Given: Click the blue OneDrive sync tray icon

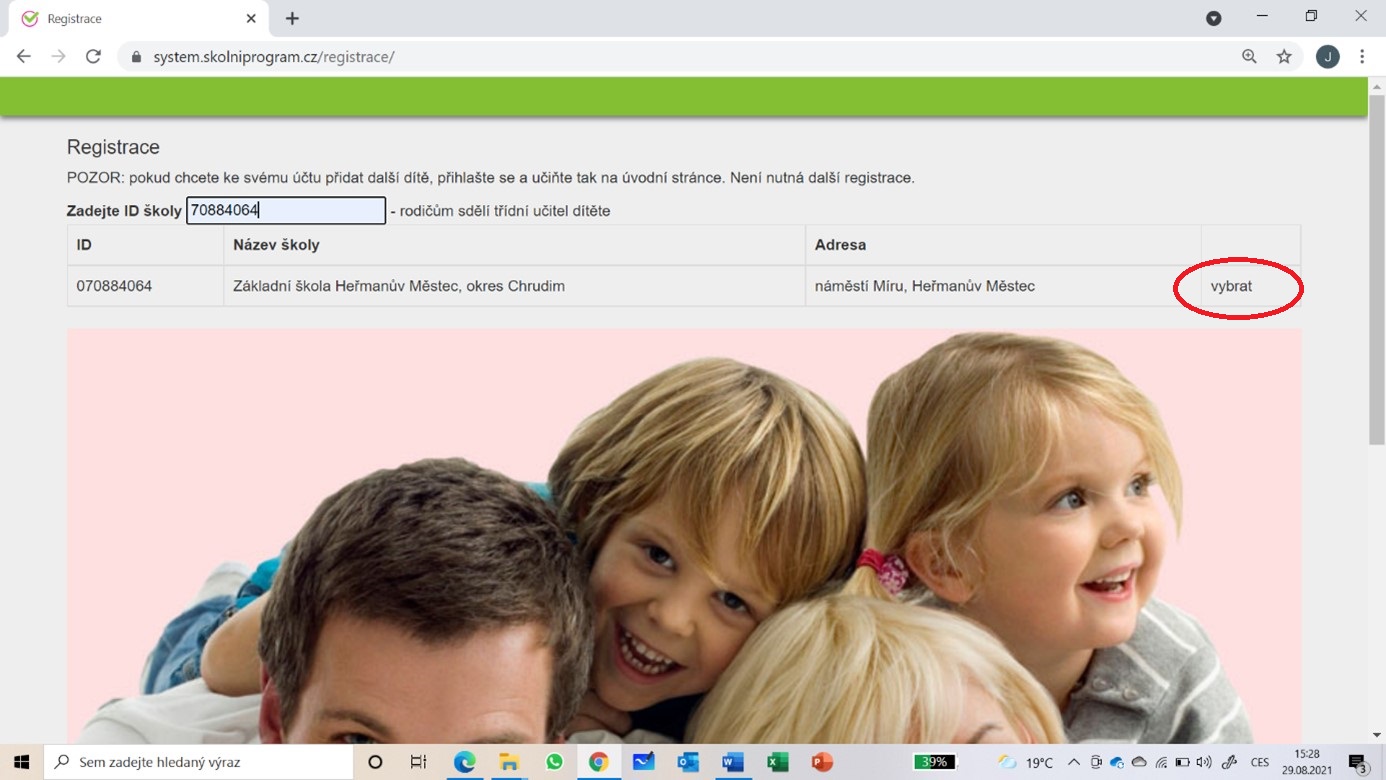Looking at the screenshot, I should point(1117,762).
